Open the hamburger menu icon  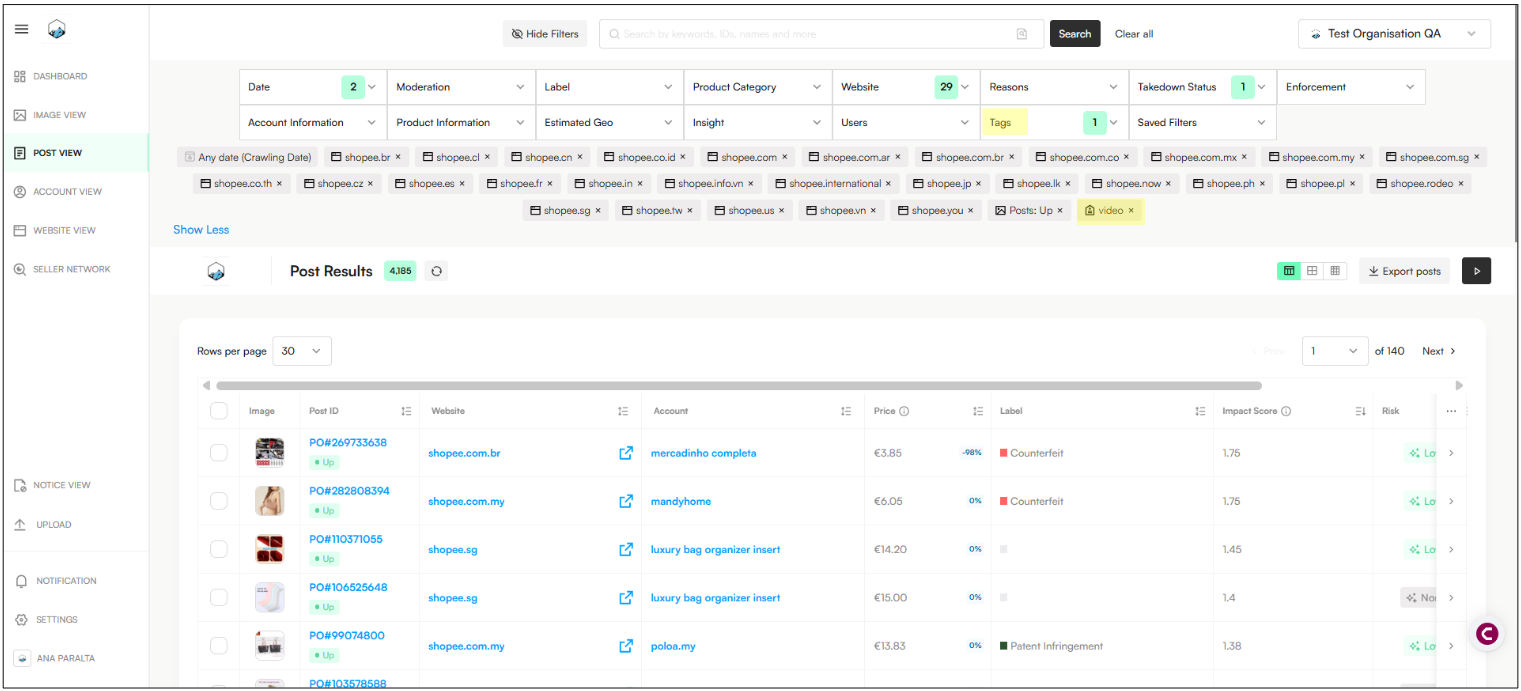tap(21, 29)
